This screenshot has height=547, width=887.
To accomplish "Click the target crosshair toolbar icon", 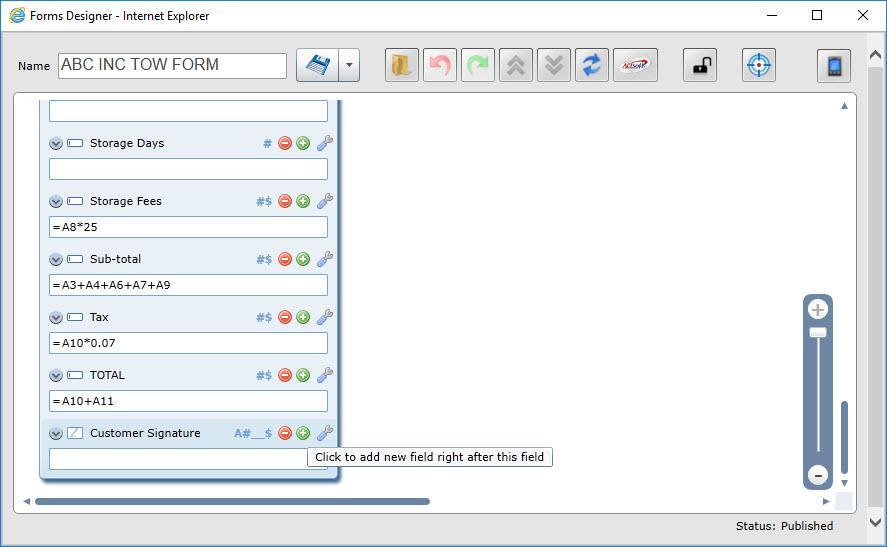I will coord(759,66).
